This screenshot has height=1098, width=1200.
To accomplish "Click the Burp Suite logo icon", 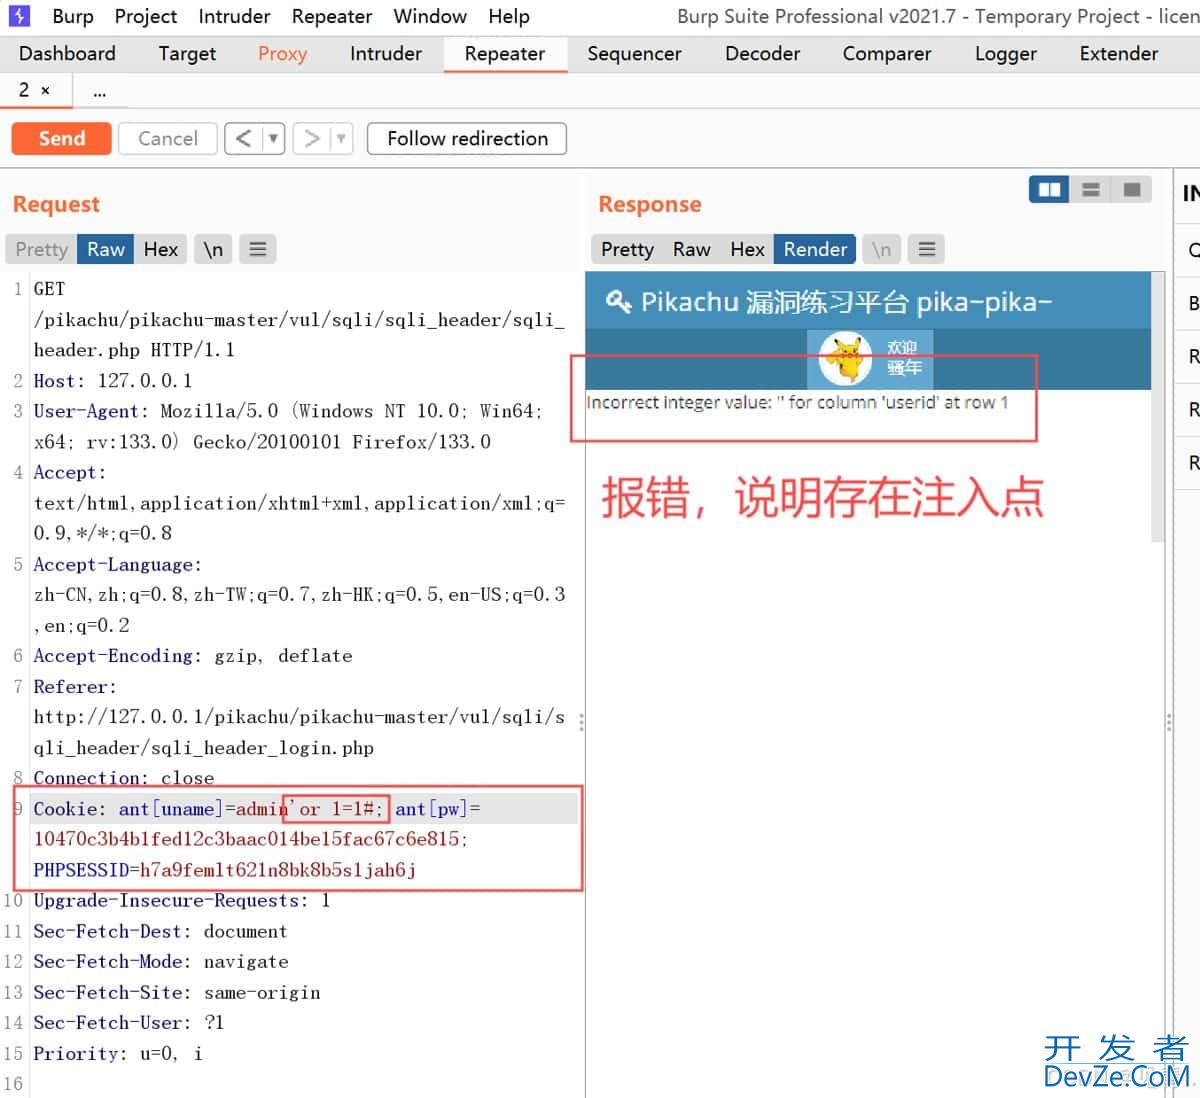I will tap(19, 16).
